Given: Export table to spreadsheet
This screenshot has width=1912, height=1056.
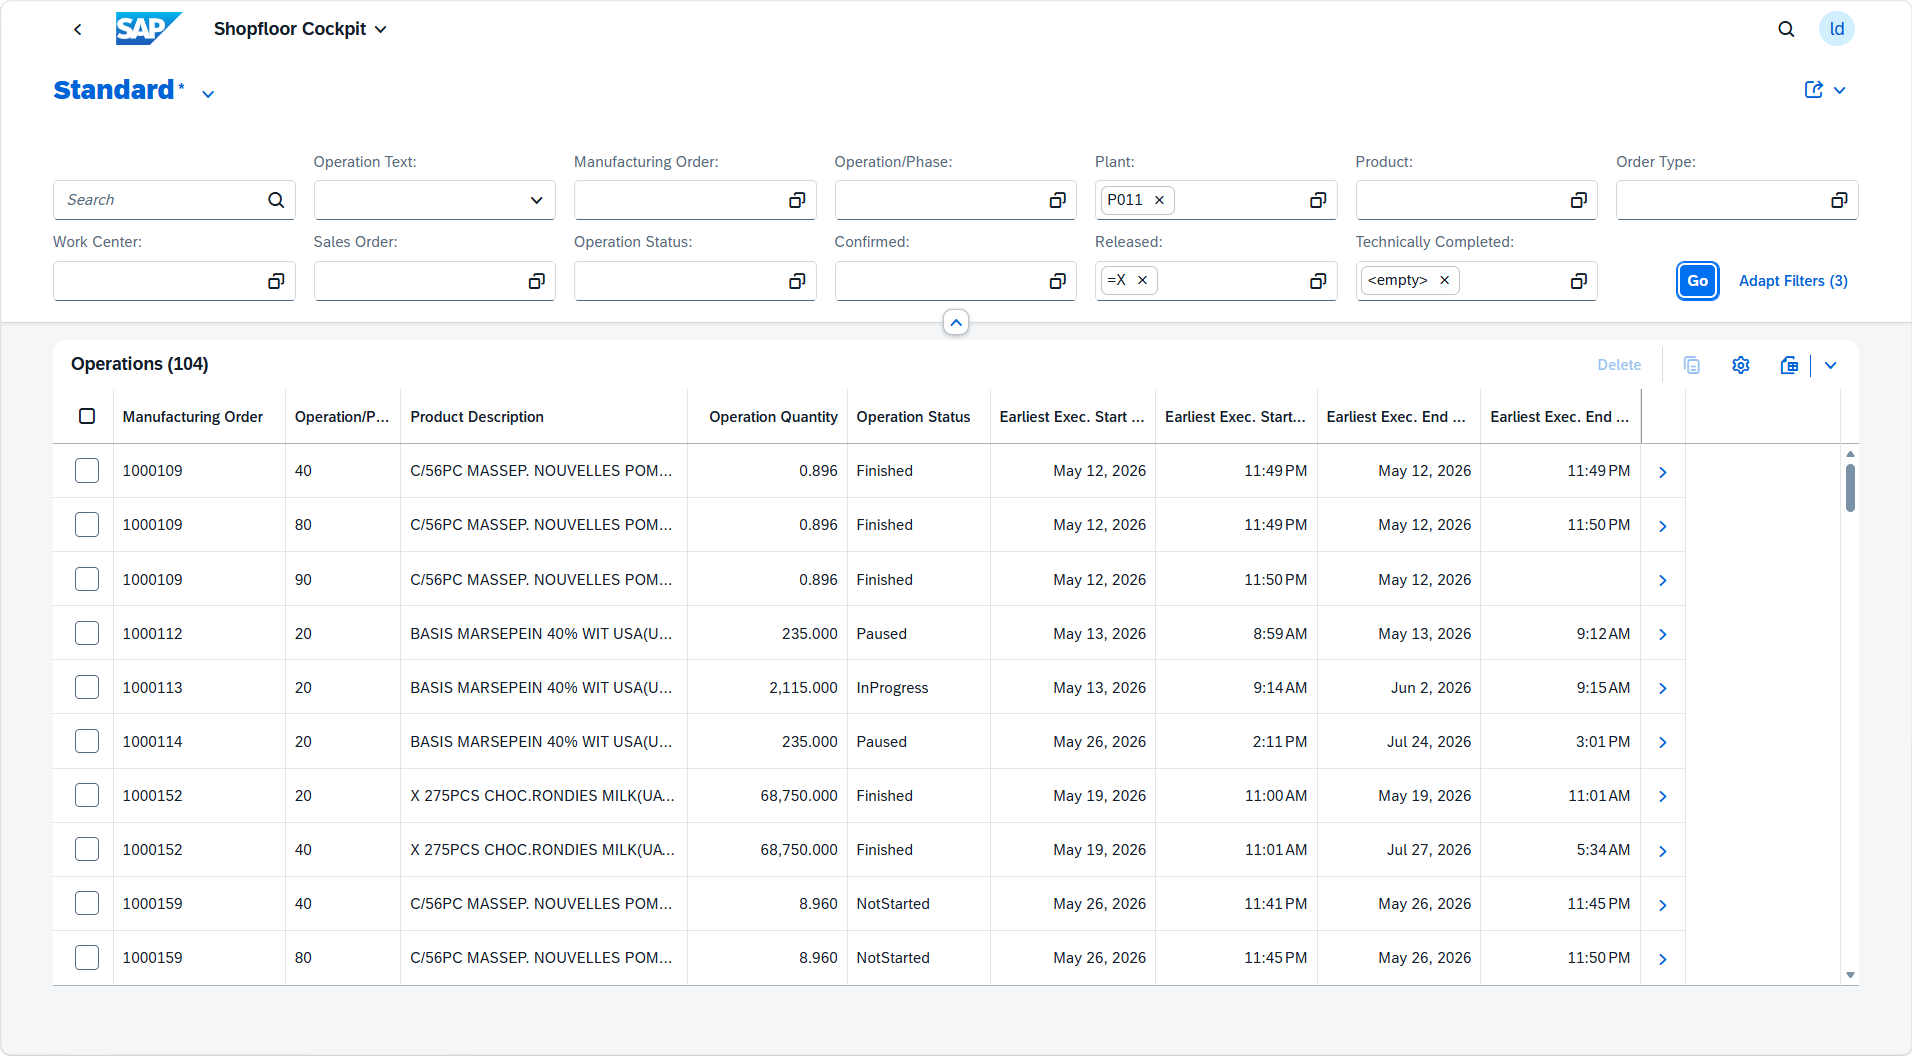Looking at the screenshot, I should 1790,365.
